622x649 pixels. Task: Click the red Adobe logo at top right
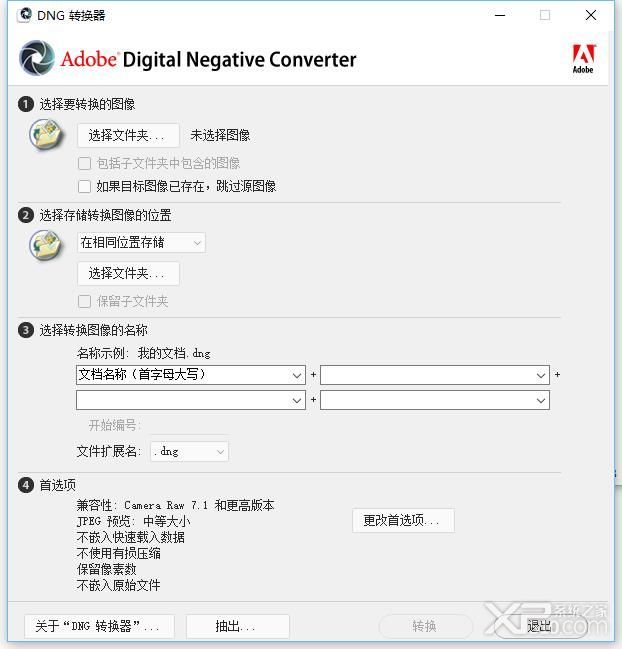point(583,58)
